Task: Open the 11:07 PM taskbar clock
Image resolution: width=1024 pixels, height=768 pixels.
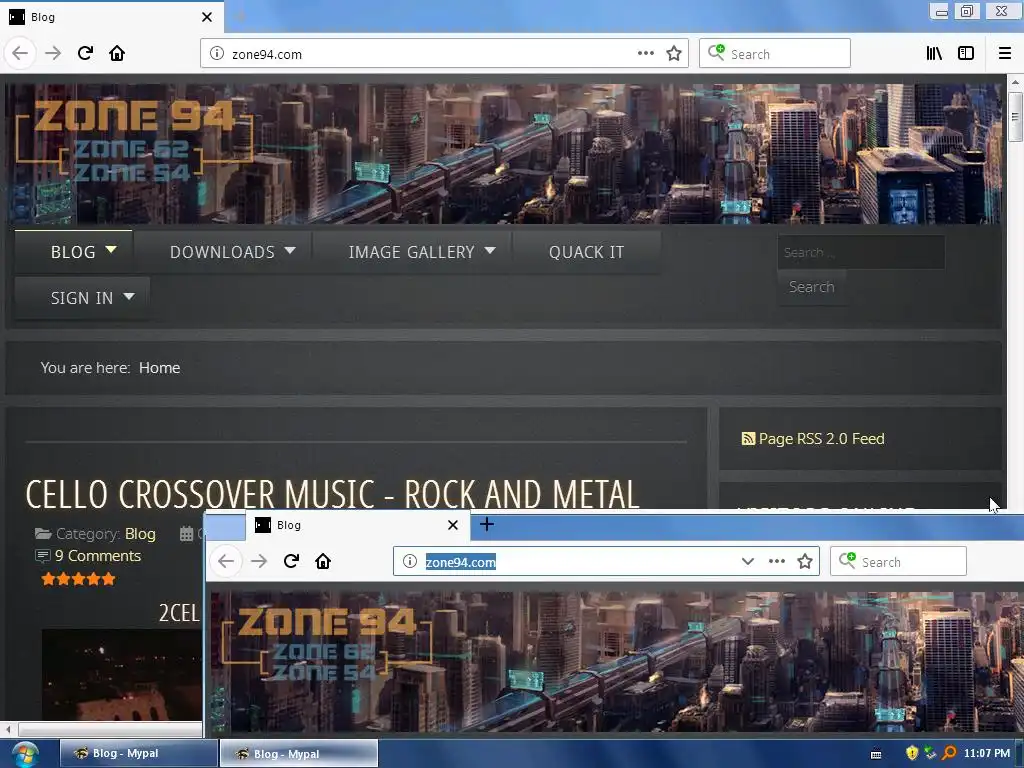Action: pos(987,754)
